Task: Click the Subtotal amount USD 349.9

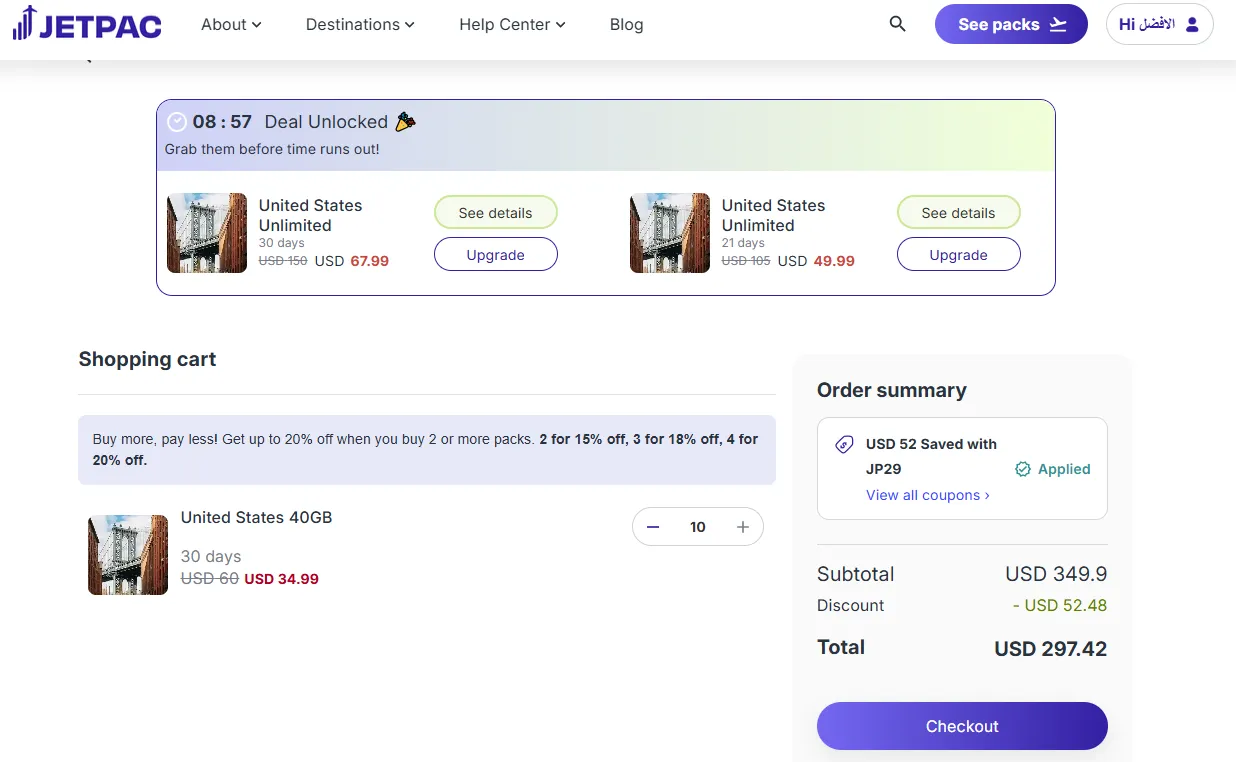Action: coord(1056,574)
